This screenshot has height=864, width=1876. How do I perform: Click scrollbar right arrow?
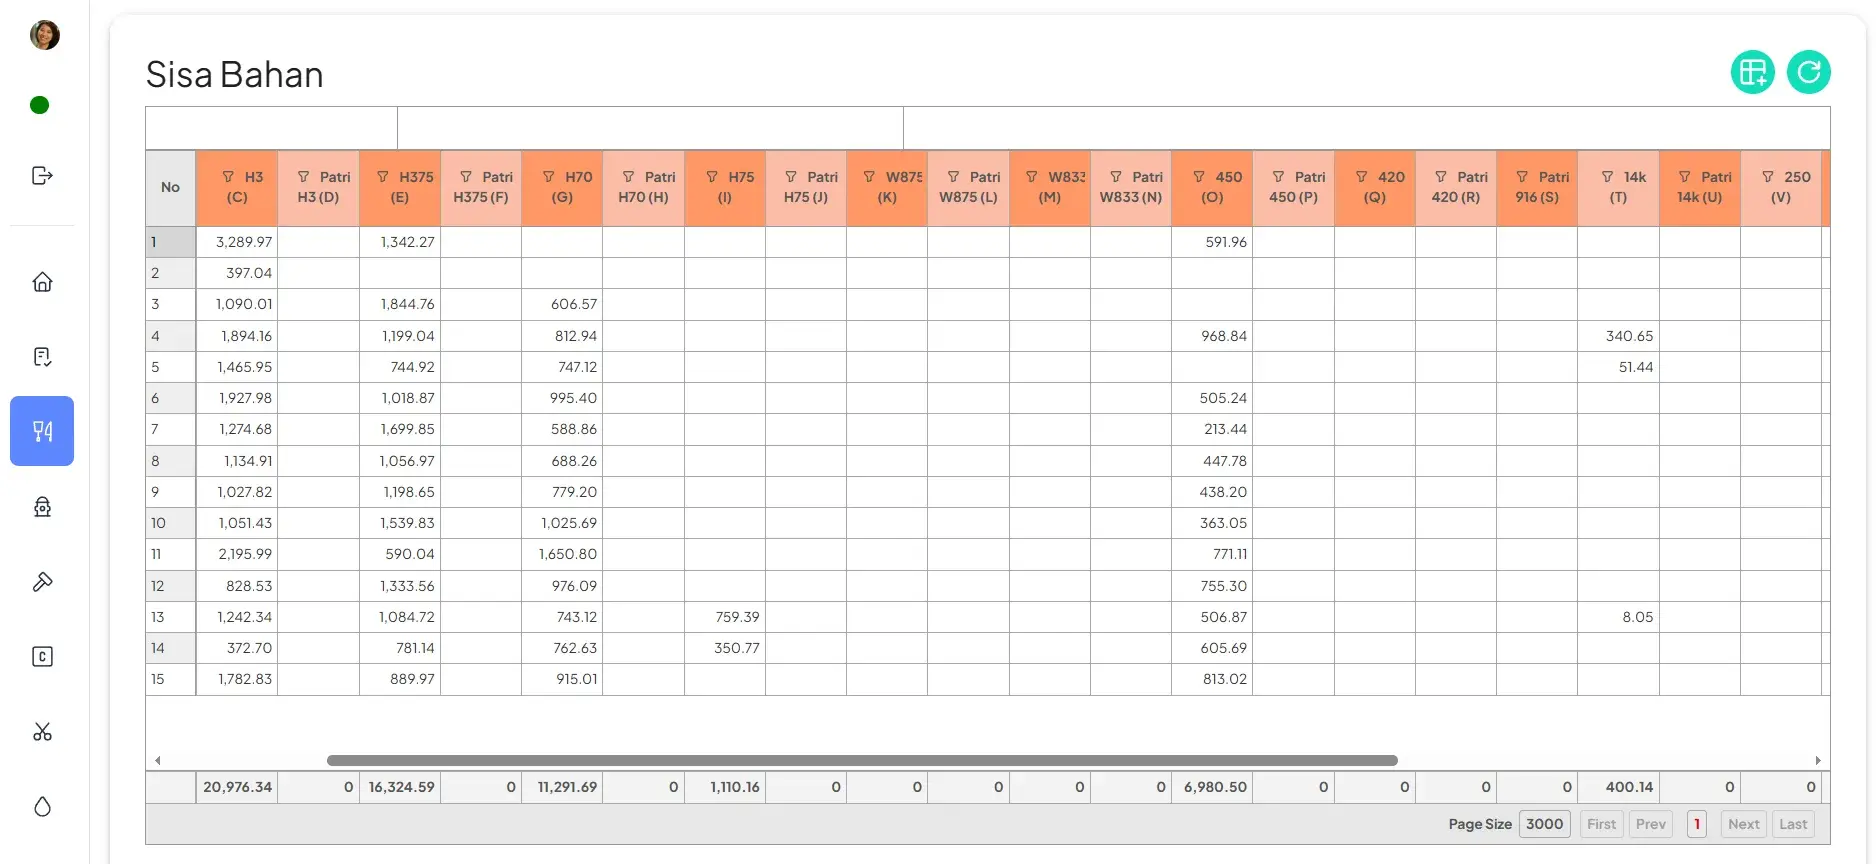pos(1818,761)
